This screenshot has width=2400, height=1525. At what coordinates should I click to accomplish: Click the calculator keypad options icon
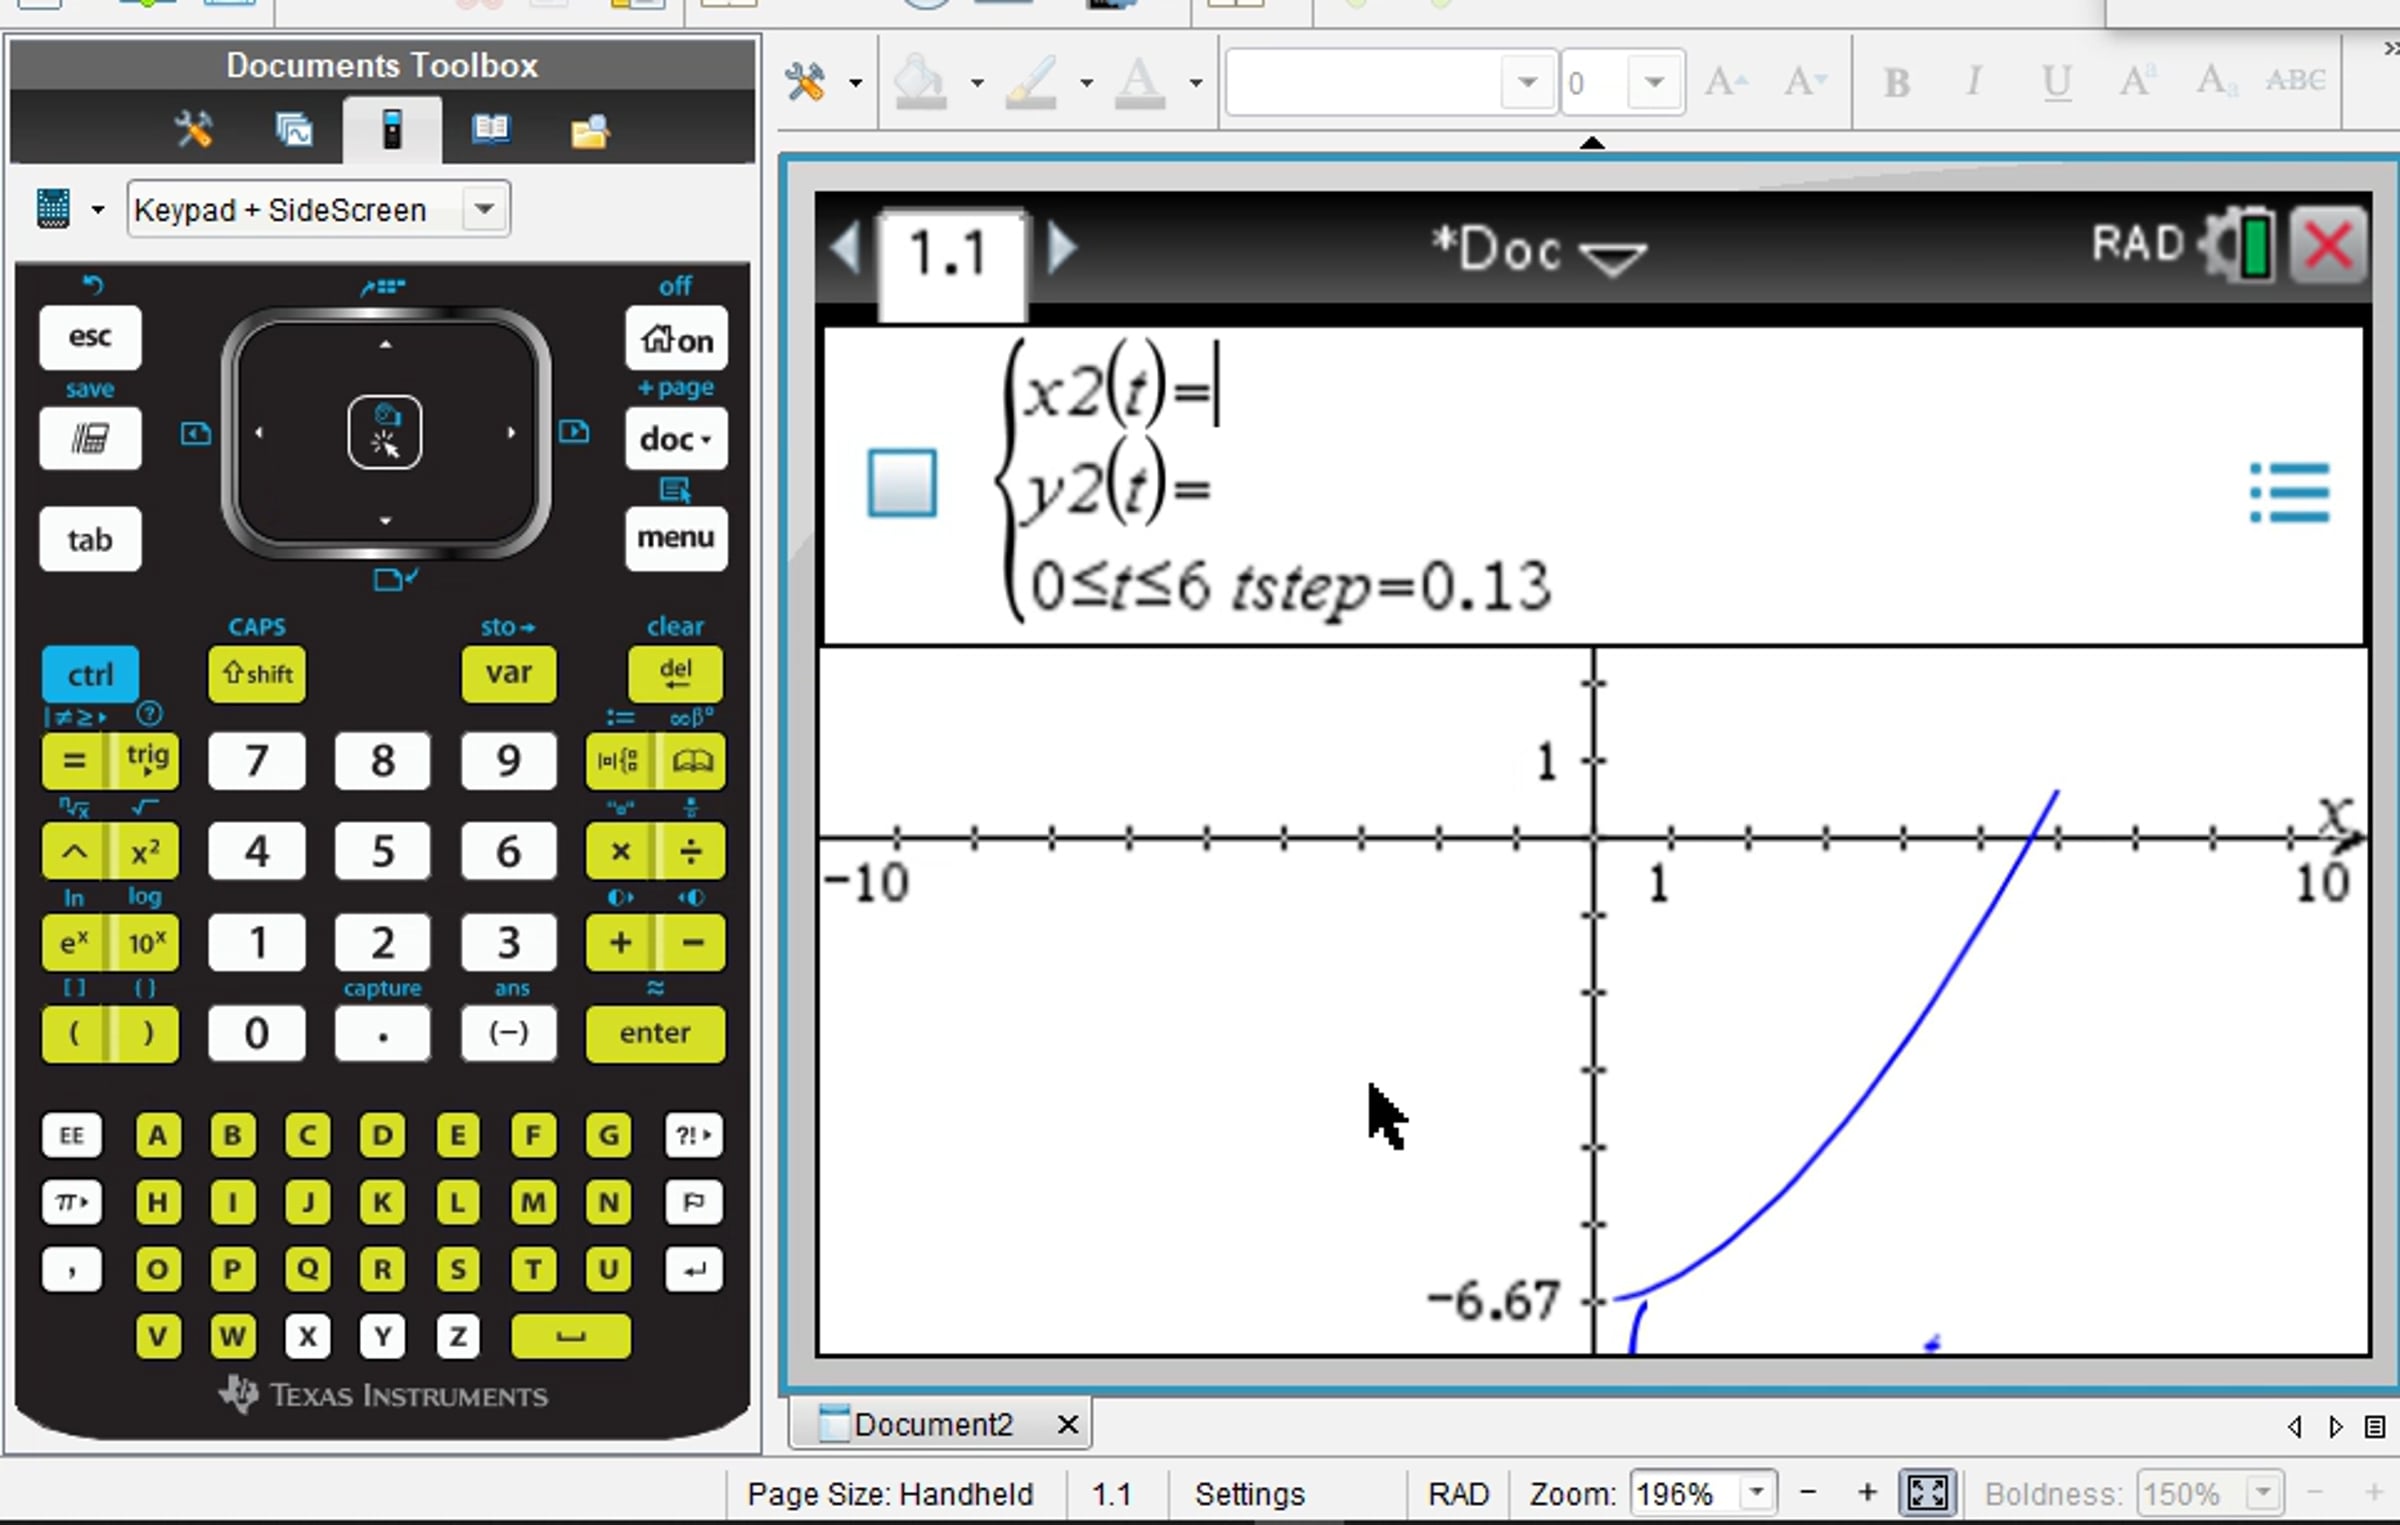[53, 209]
